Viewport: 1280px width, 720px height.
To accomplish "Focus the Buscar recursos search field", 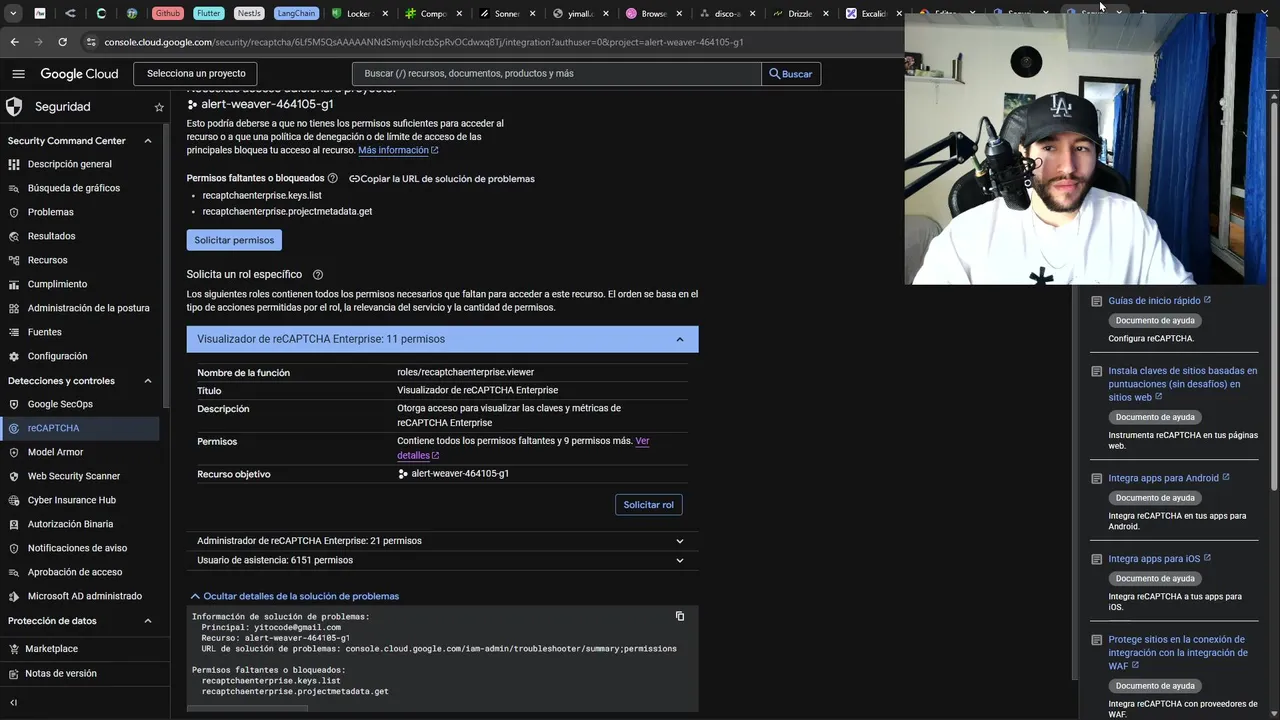I will [x=556, y=74].
